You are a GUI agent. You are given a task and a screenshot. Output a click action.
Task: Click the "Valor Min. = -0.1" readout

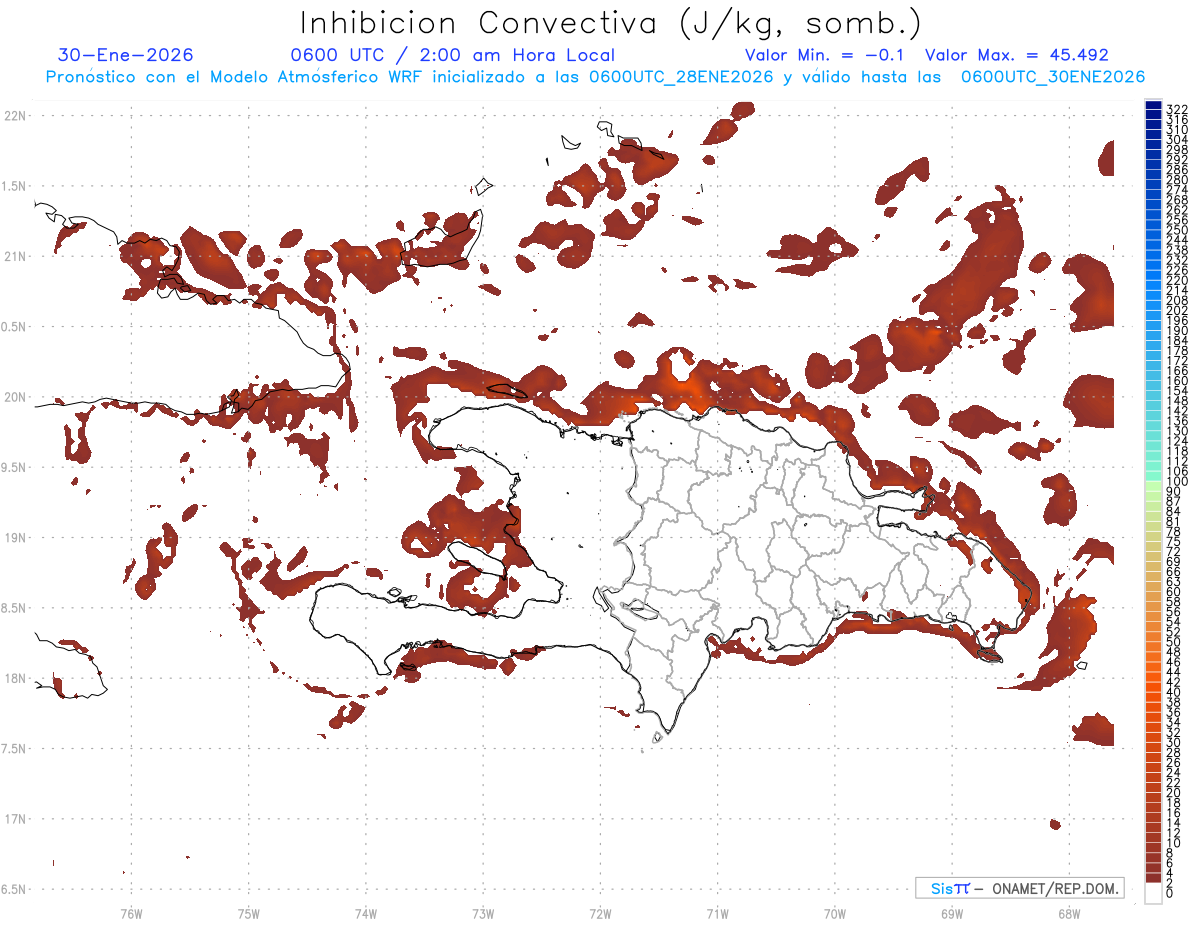824,55
